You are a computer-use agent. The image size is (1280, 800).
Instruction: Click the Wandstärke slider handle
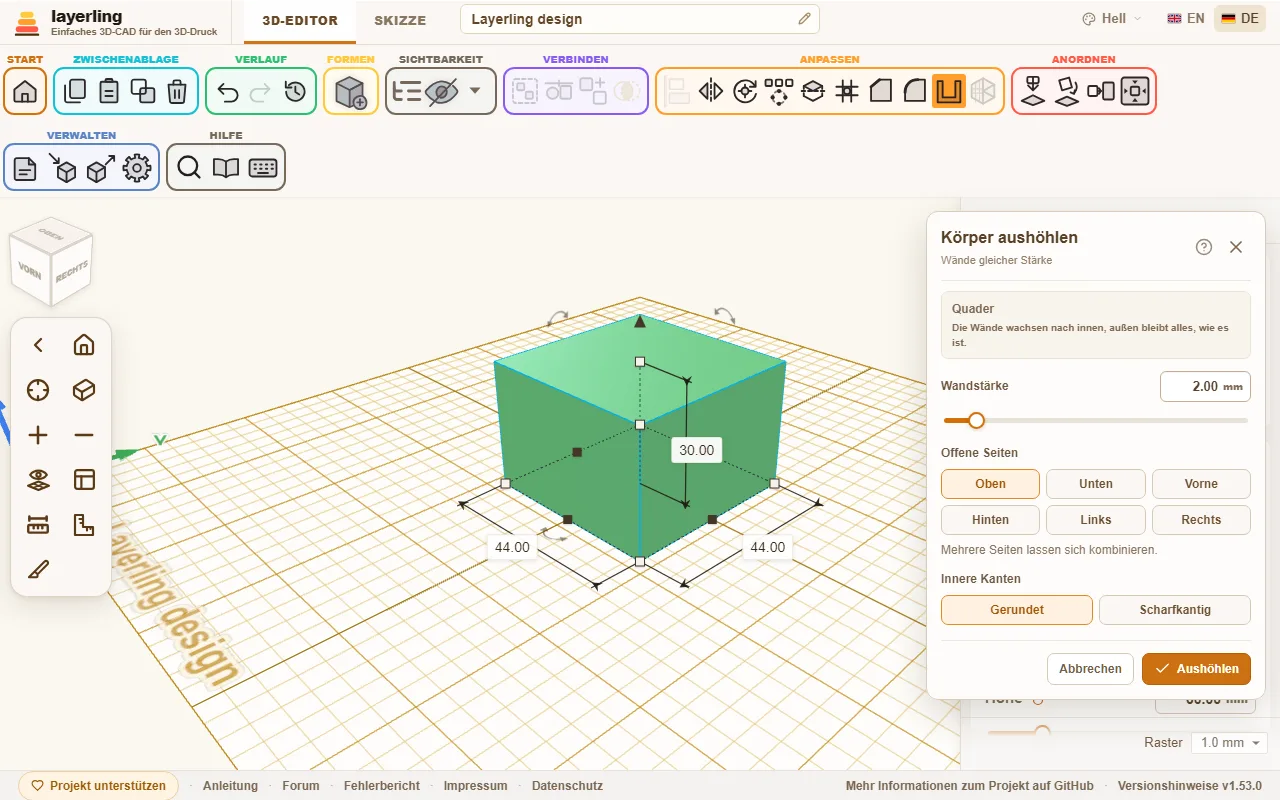point(976,421)
